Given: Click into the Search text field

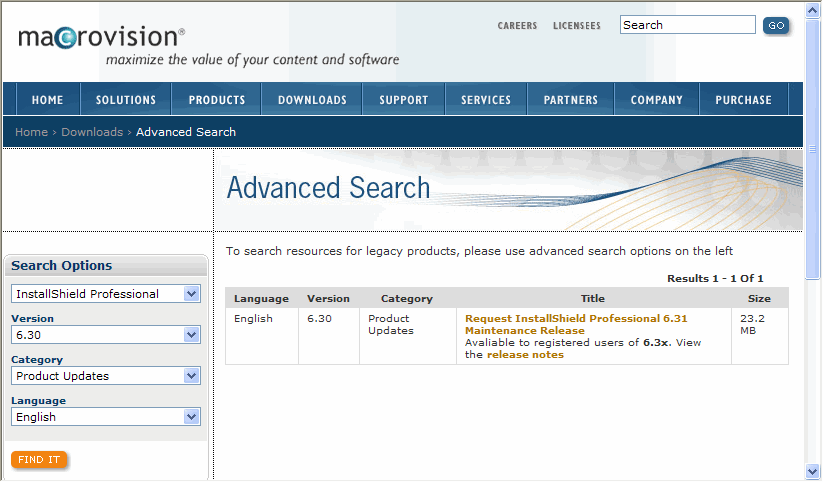Looking at the screenshot, I should point(687,25).
